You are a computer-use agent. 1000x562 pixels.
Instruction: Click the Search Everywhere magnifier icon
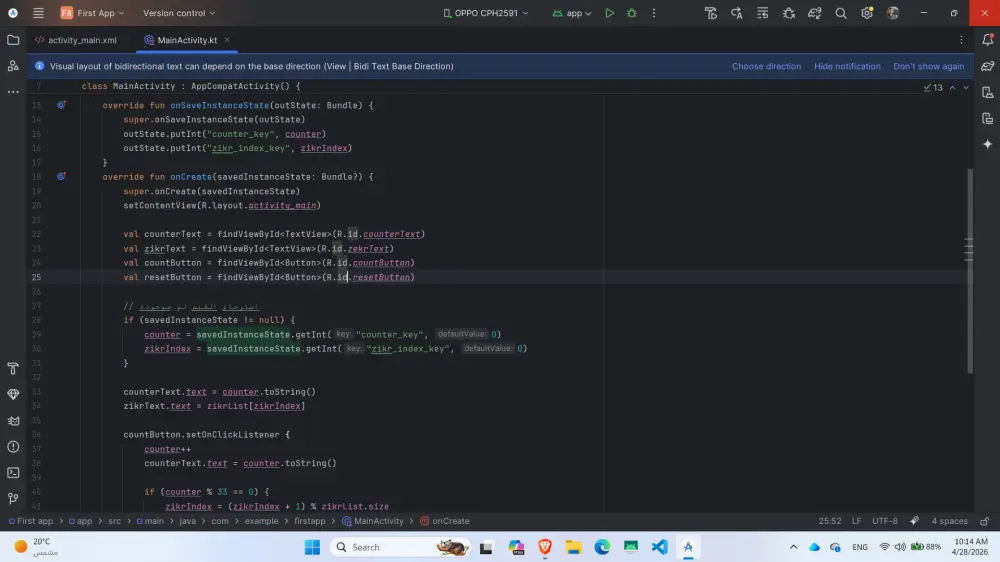click(x=841, y=13)
